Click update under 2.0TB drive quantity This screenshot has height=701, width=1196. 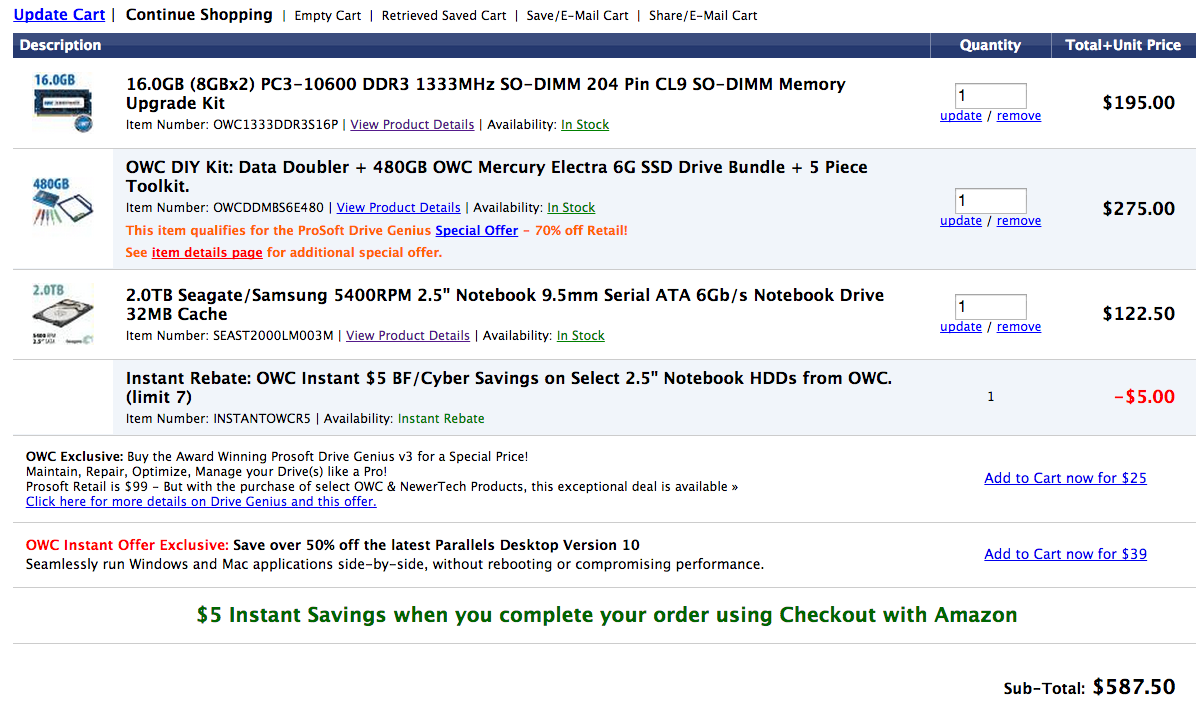pos(960,327)
